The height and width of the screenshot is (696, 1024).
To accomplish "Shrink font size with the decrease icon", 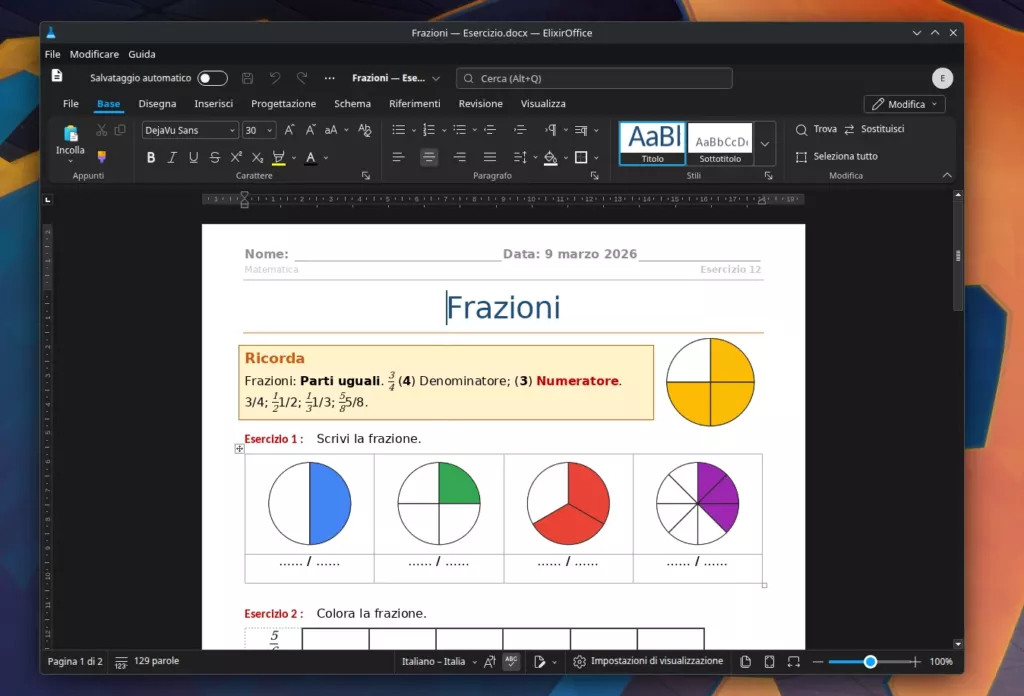I will tap(311, 130).
